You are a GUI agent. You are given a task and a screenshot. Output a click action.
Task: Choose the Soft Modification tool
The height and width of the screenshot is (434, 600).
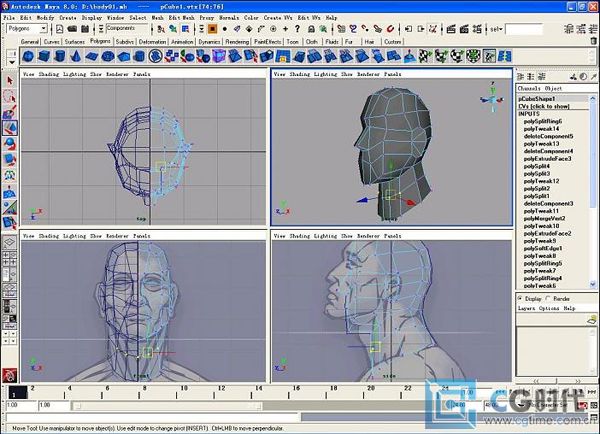click(10, 192)
